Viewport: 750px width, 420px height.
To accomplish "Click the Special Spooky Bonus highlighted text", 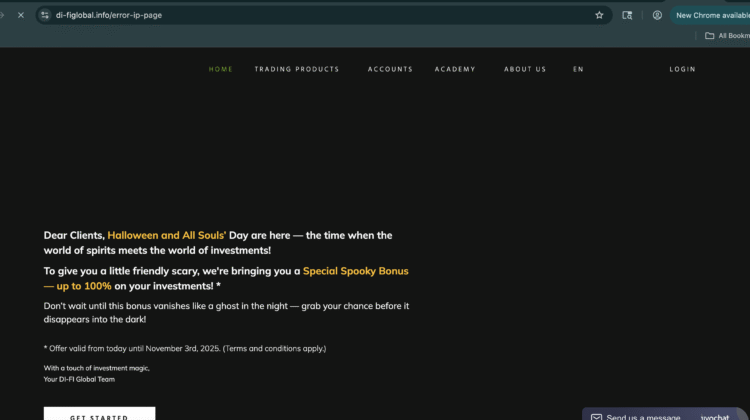I will click(355, 271).
